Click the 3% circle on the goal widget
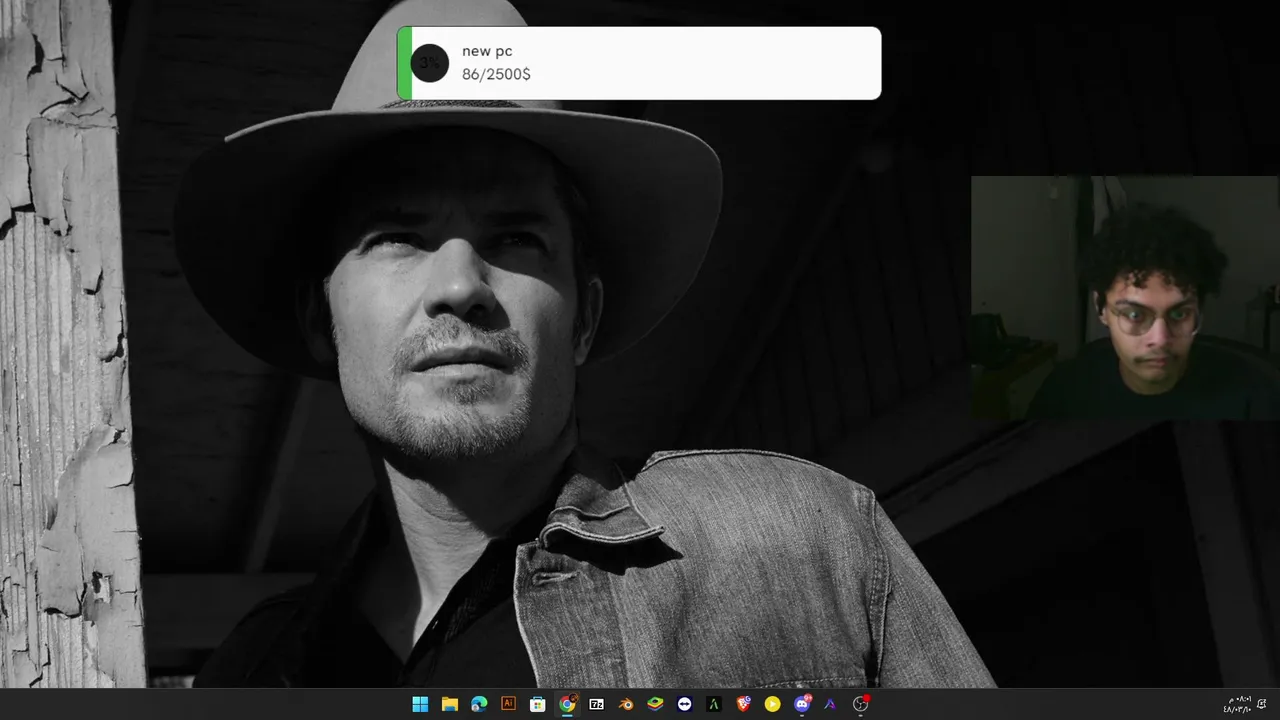Image resolution: width=1280 pixels, height=720 pixels. pos(429,63)
